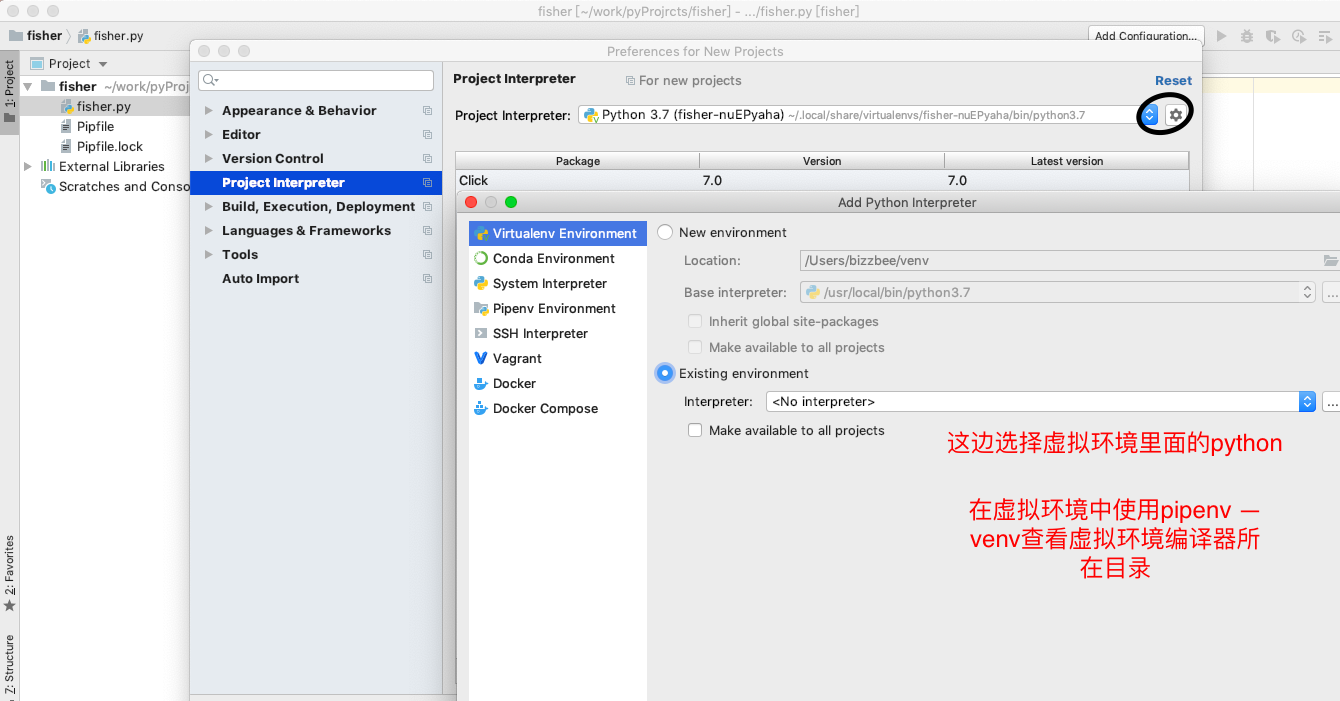The height and width of the screenshot is (701, 1340).
Task: Select Virtualenv Environment in interpreter list
Action: click(x=557, y=233)
